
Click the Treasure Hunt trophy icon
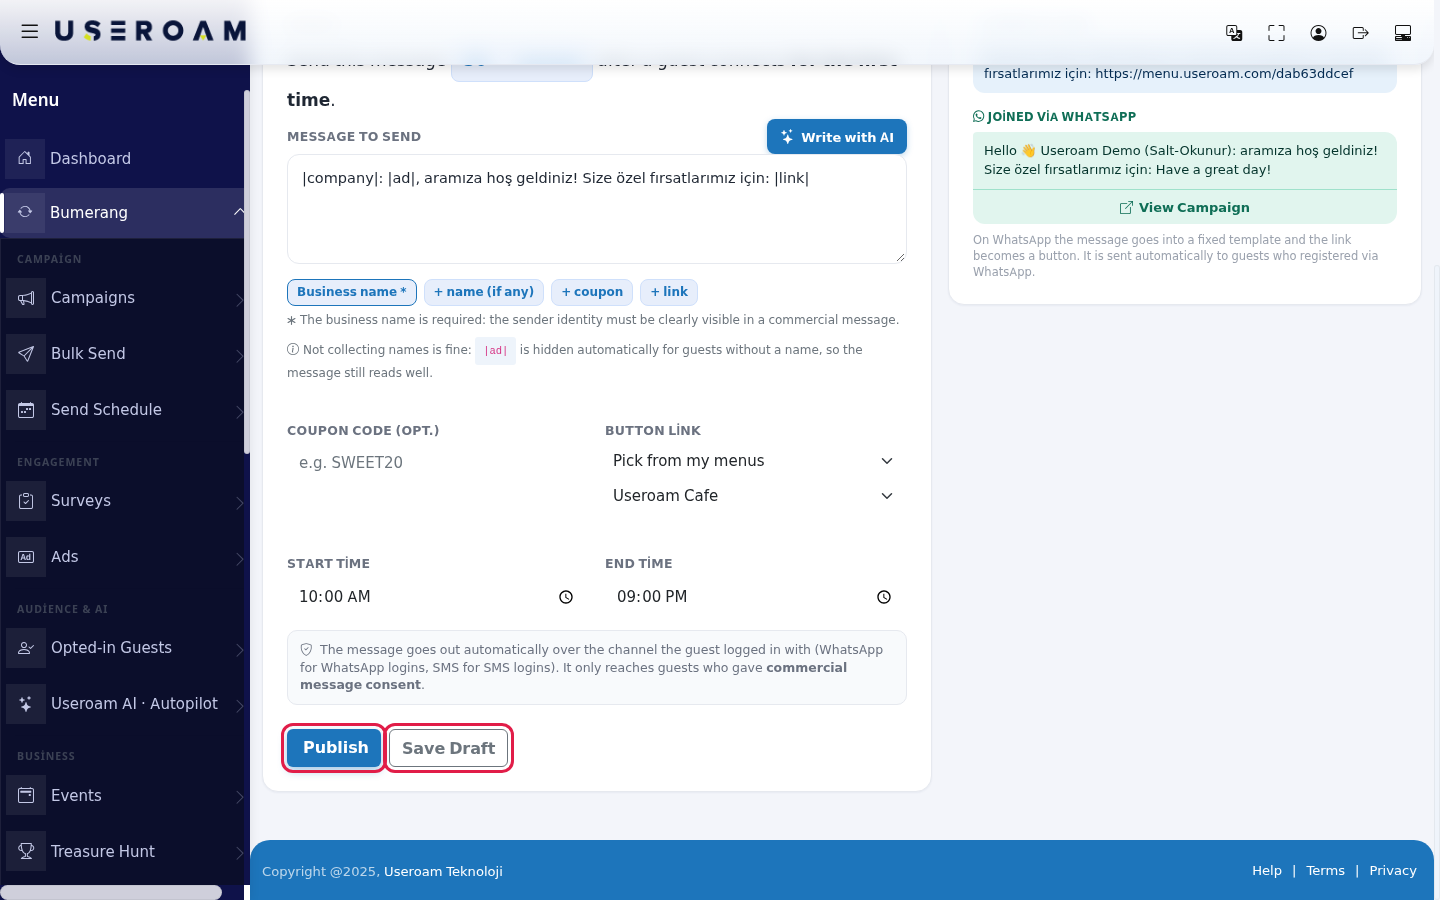coord(26,852)
